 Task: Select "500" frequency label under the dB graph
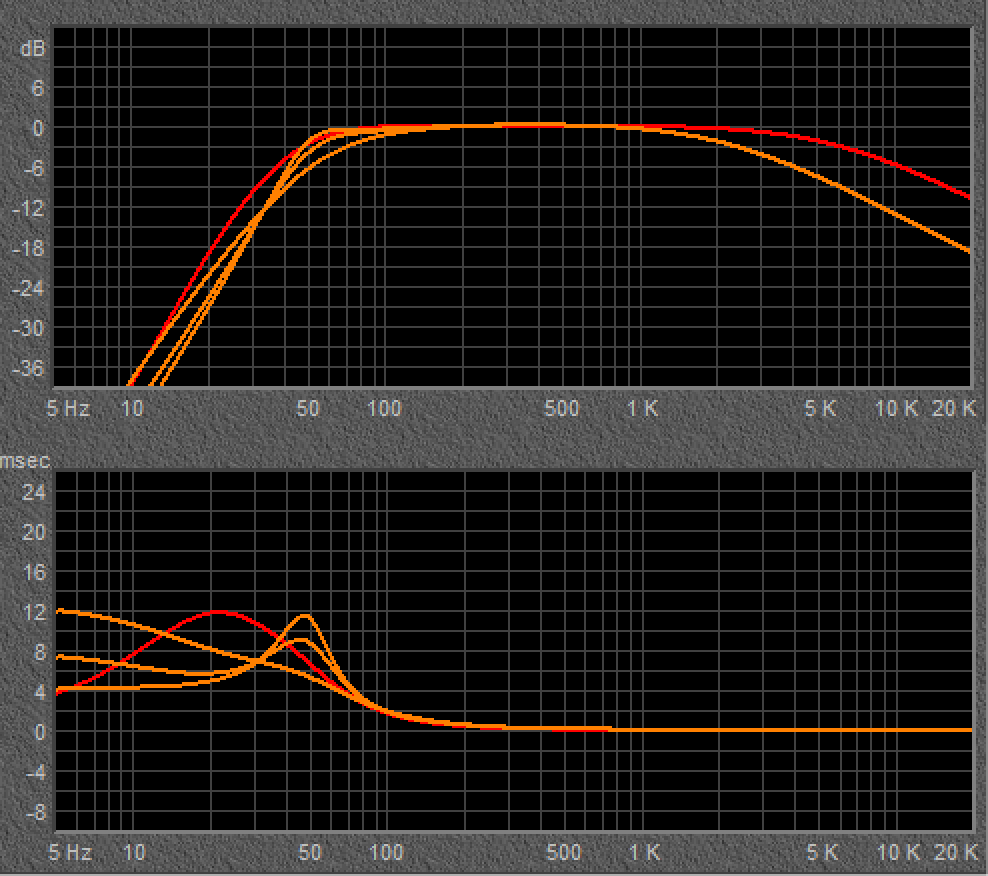pyautogui.click(x=561, y=409)
